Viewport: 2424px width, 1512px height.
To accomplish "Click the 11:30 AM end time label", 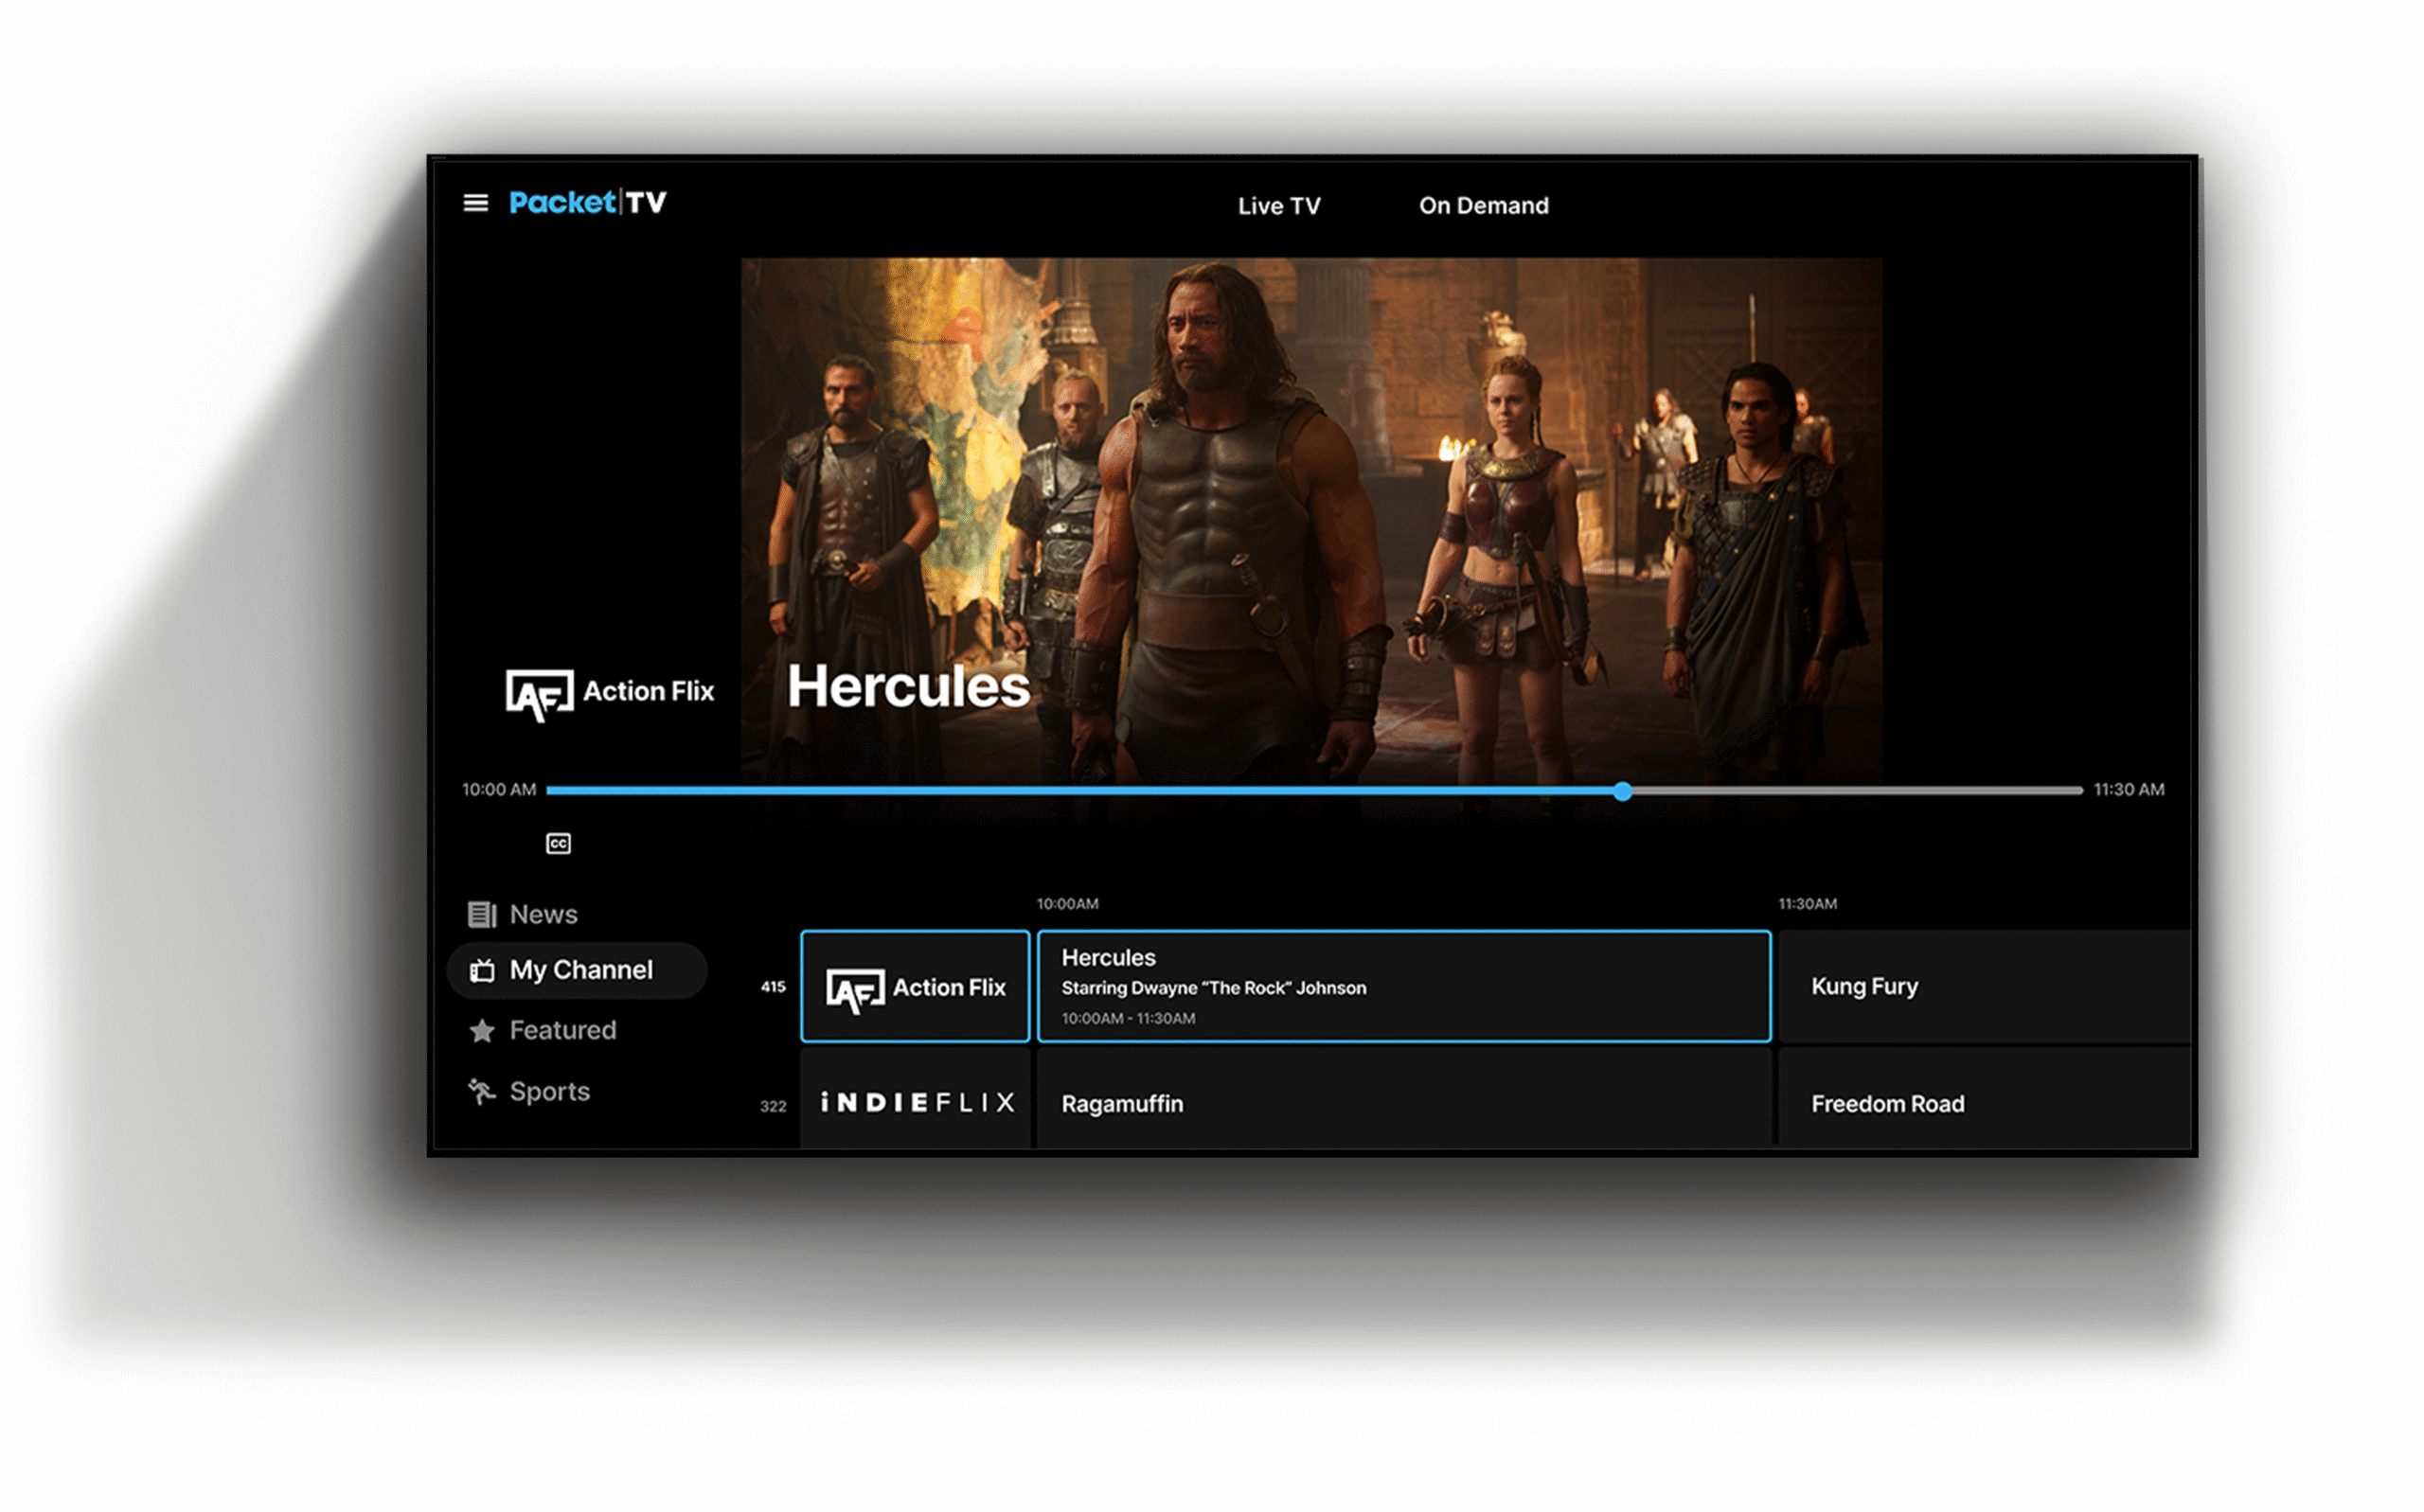I will tap(2129, 790).
